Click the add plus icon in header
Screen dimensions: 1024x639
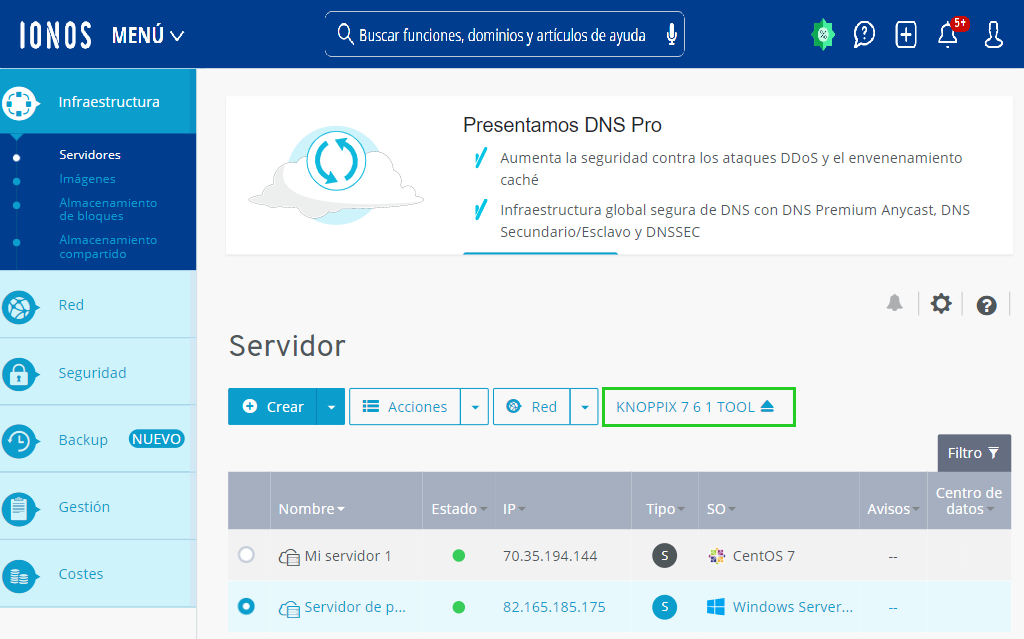tap(906, 35)
